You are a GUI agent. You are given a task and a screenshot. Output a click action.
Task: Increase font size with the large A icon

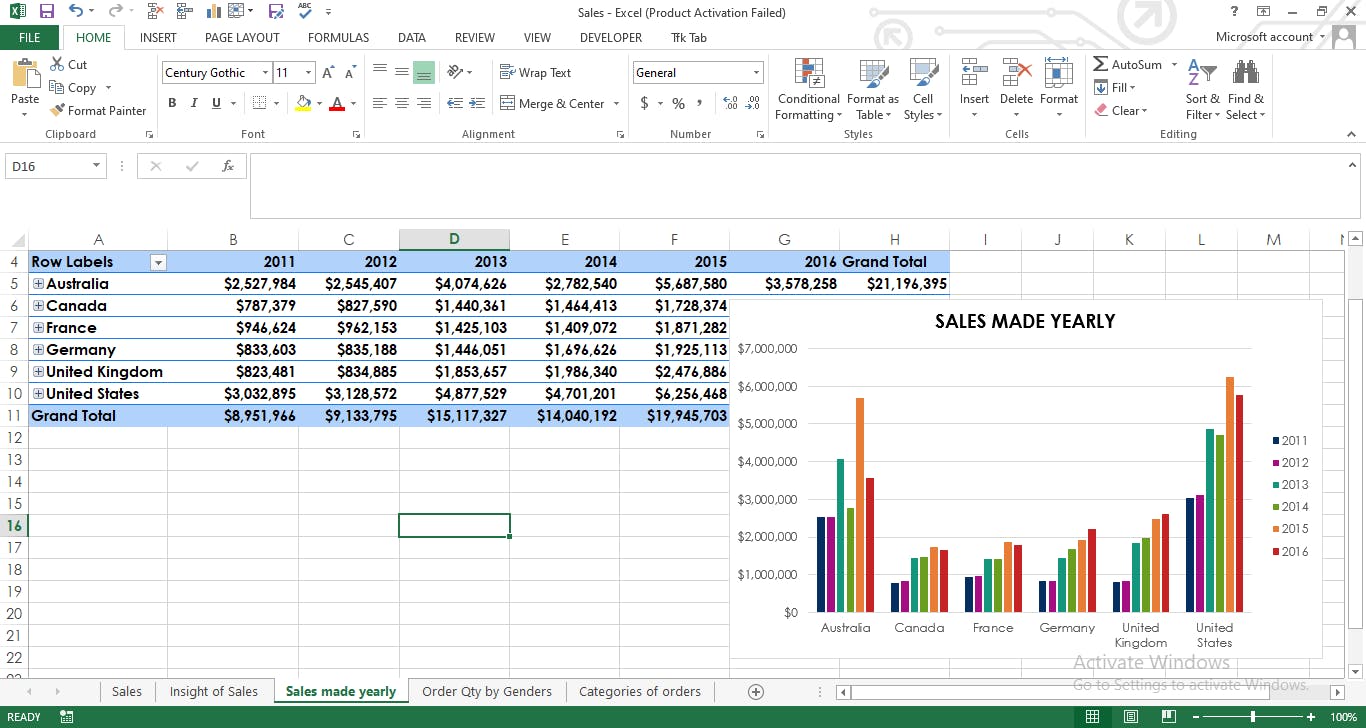click(x=328, y=73)
